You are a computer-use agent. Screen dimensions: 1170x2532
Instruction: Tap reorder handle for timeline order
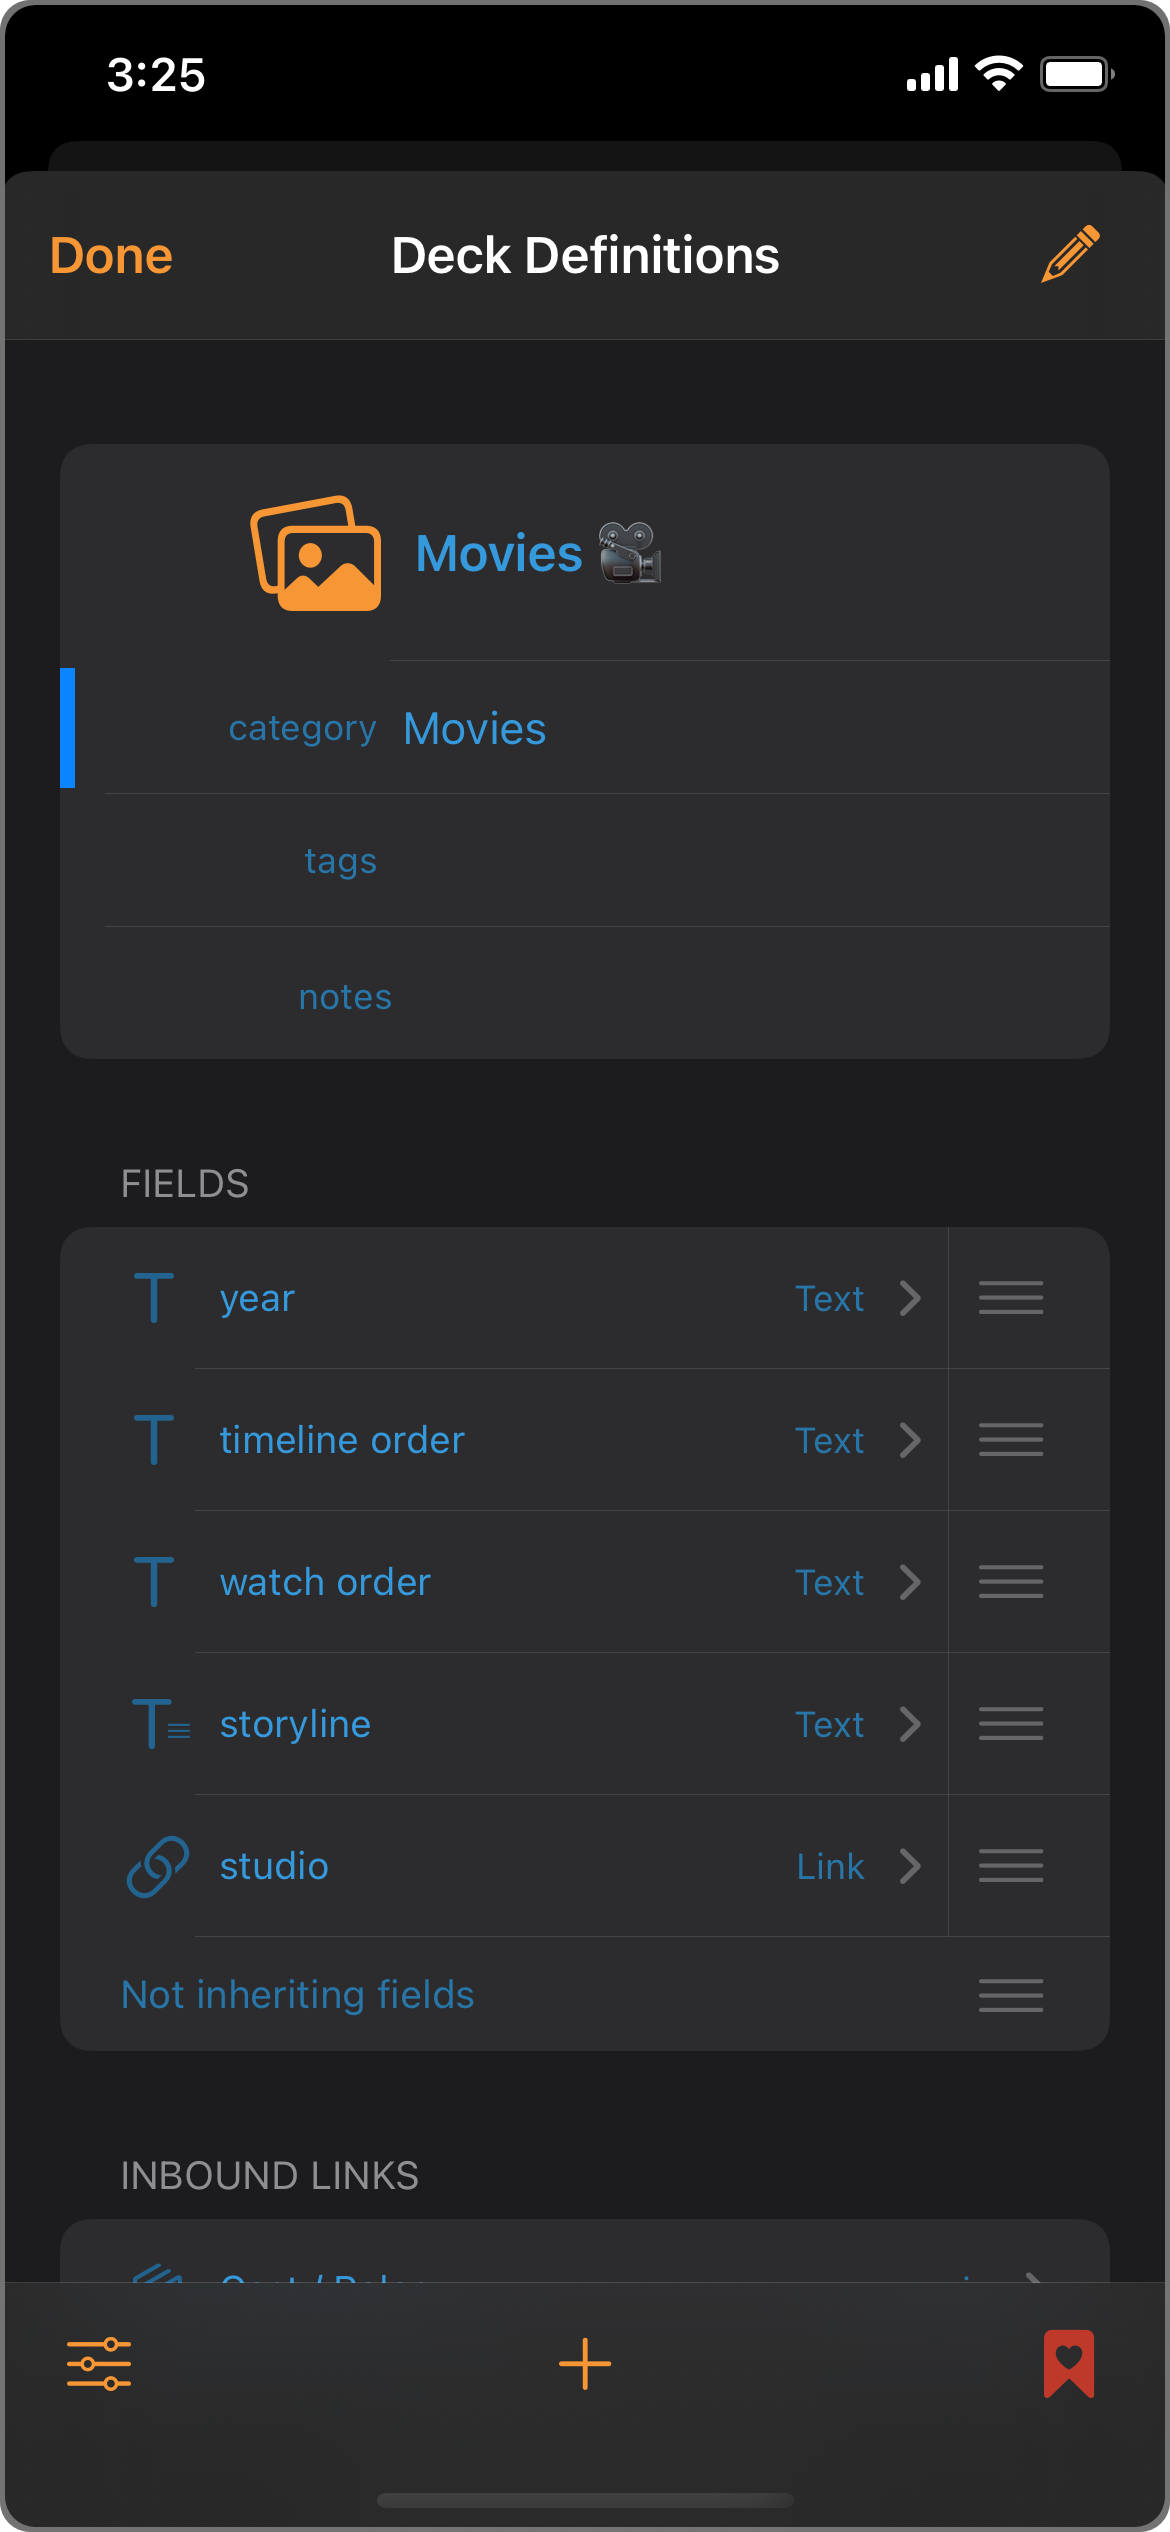[1010, 1440]
